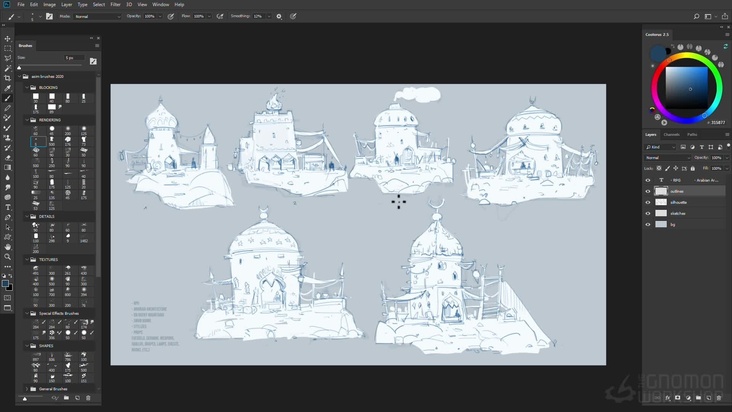
Task: Hide the outlines layer
Action: click(x=648, y=191)
